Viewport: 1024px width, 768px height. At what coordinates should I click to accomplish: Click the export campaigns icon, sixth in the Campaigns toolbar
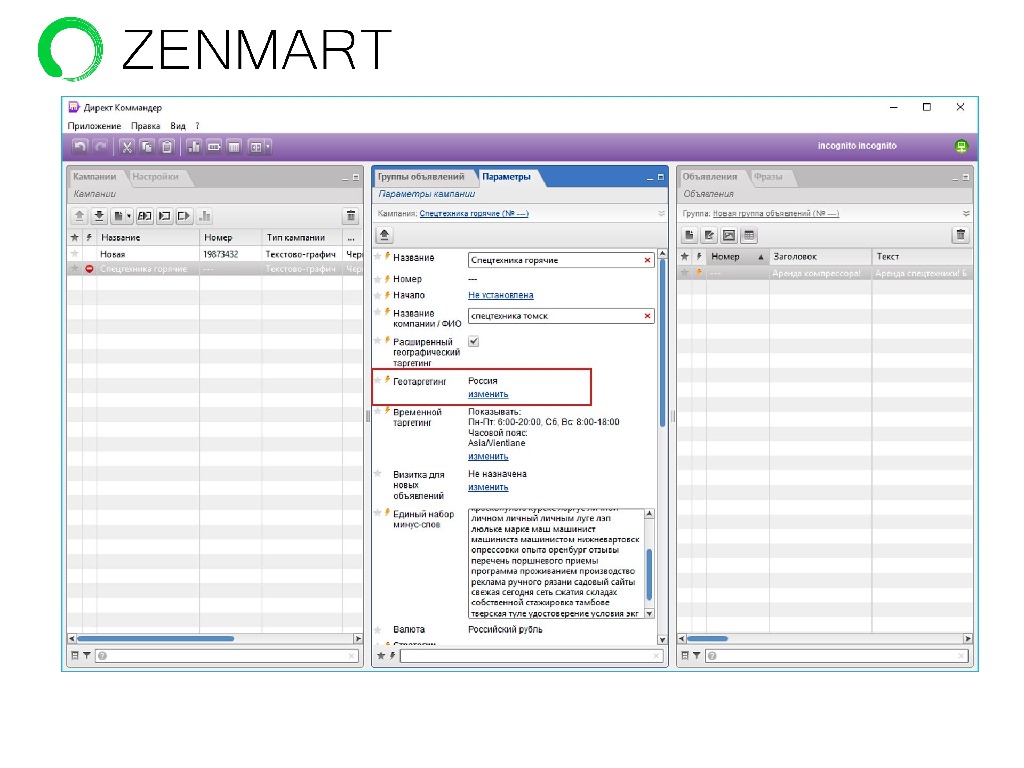pyautogui.click(x=184, y=216)
